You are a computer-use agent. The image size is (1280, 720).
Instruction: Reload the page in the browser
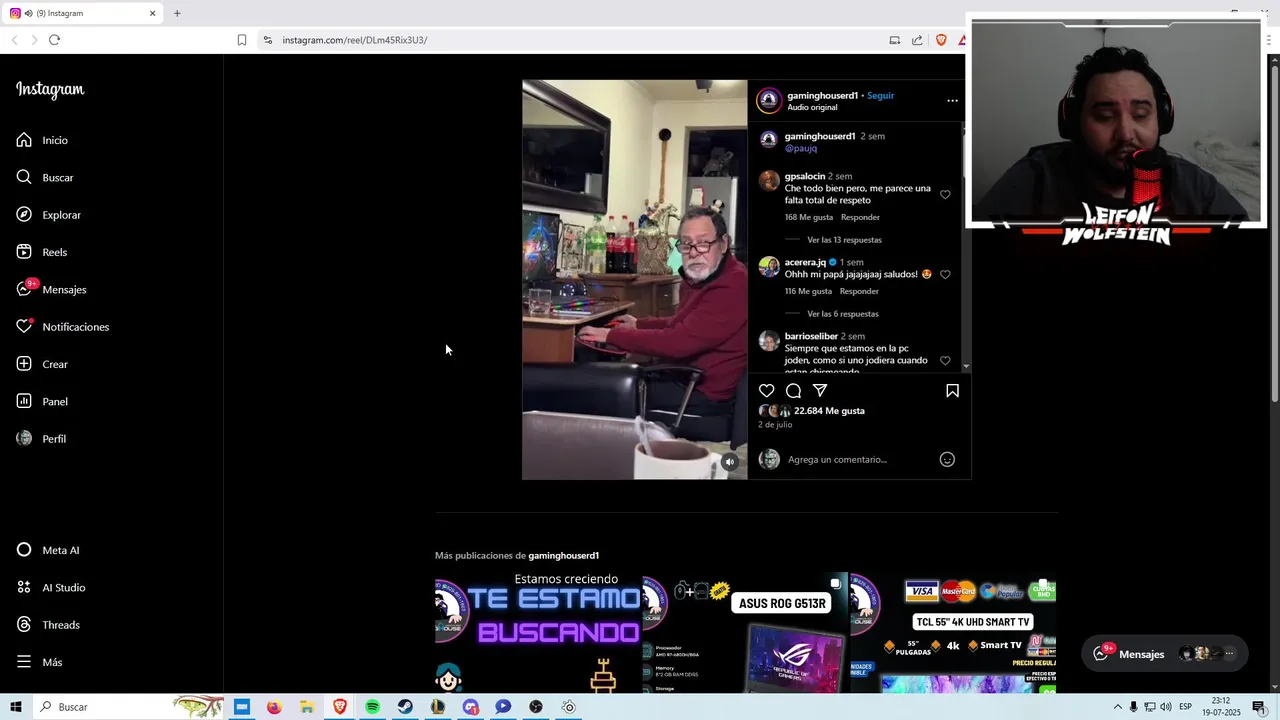pyautogui.click(x=54, y=40)
